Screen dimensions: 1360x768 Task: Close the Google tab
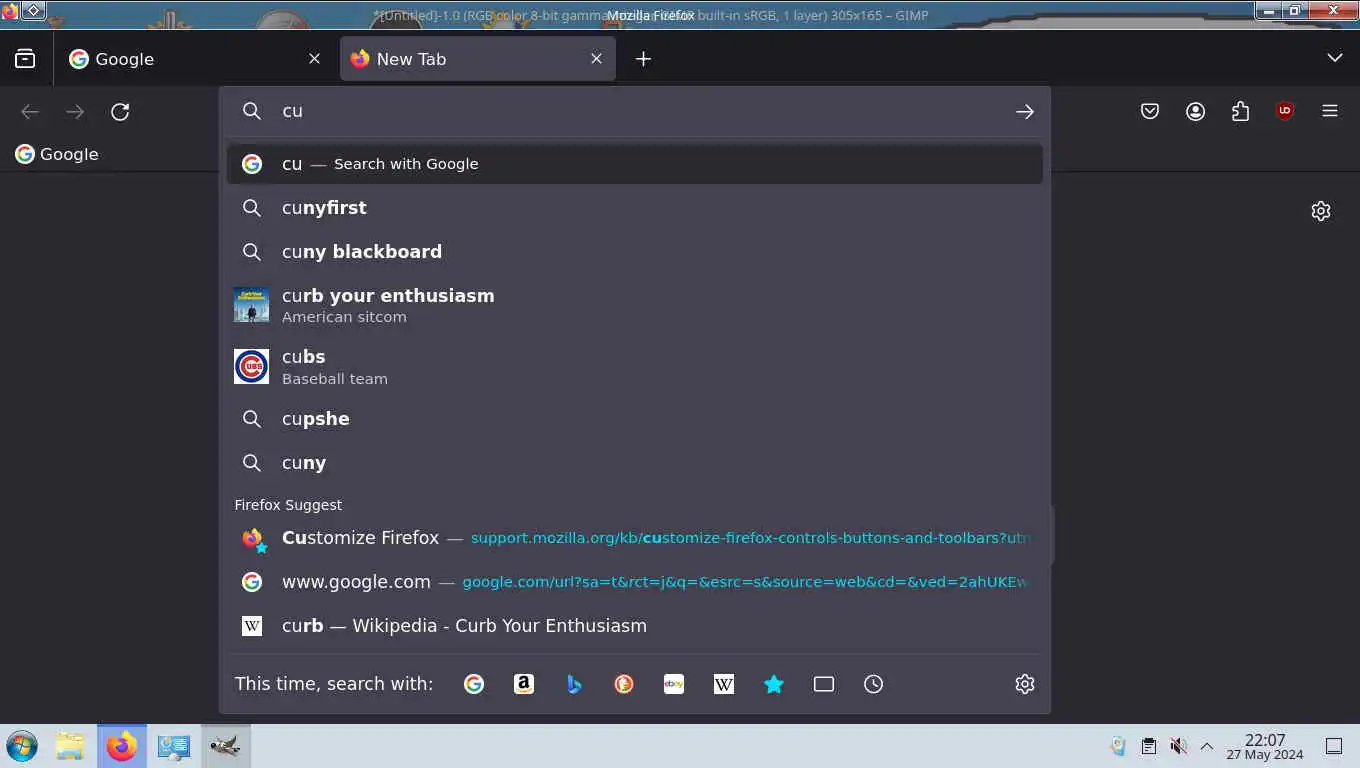[314, 59]
